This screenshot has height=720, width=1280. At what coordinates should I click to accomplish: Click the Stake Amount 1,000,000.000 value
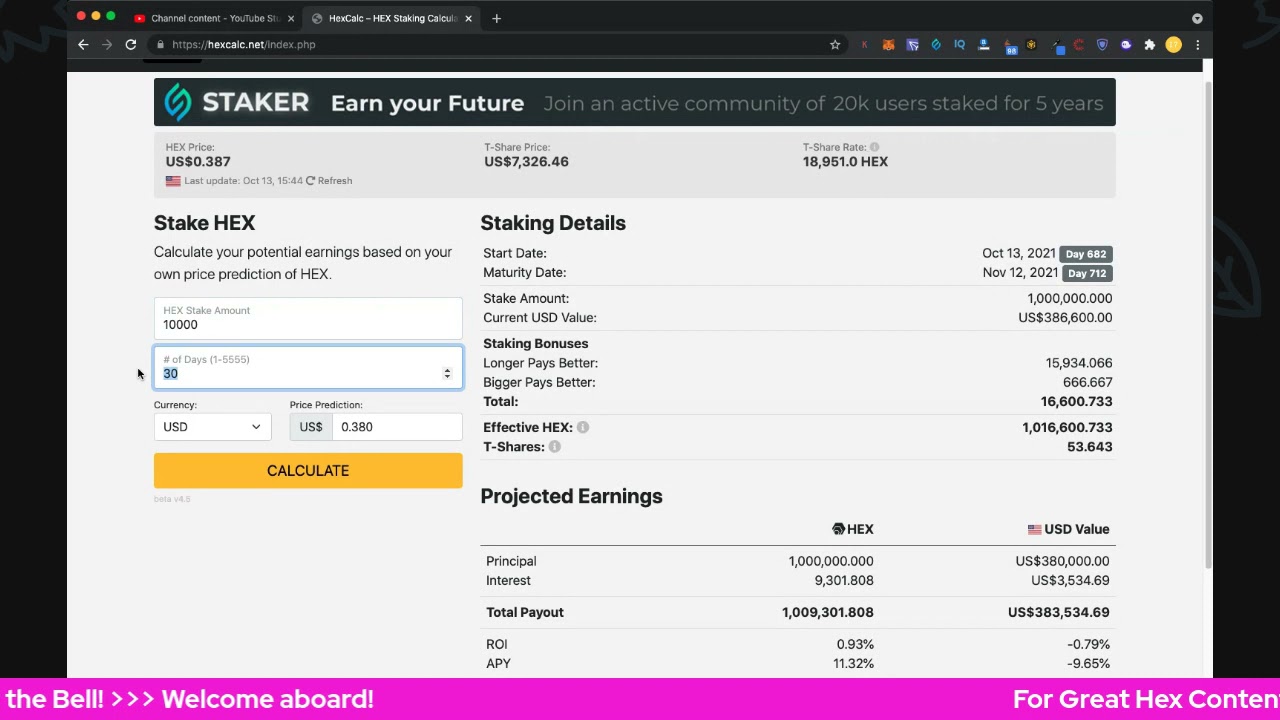point(1069,298)
